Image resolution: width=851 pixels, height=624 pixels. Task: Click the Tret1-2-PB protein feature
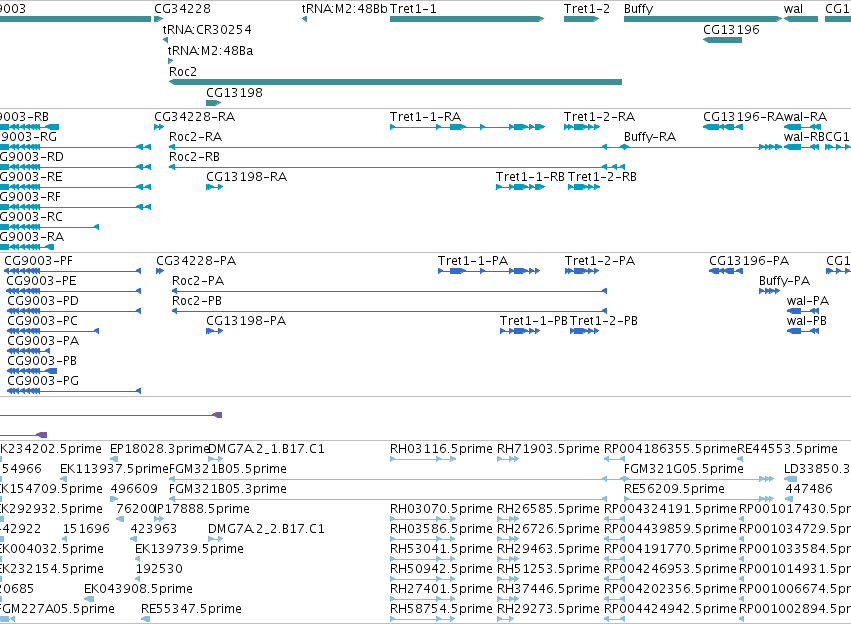point(585,331)
